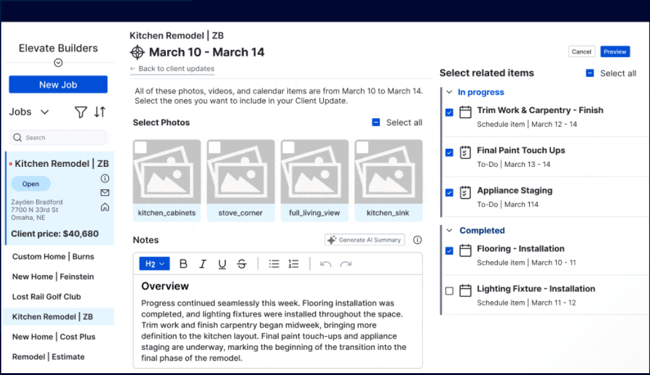Apply strikethrough formatting in Notes
The width and height of the screenshot is (650, 375).
(x=242, y=264)
